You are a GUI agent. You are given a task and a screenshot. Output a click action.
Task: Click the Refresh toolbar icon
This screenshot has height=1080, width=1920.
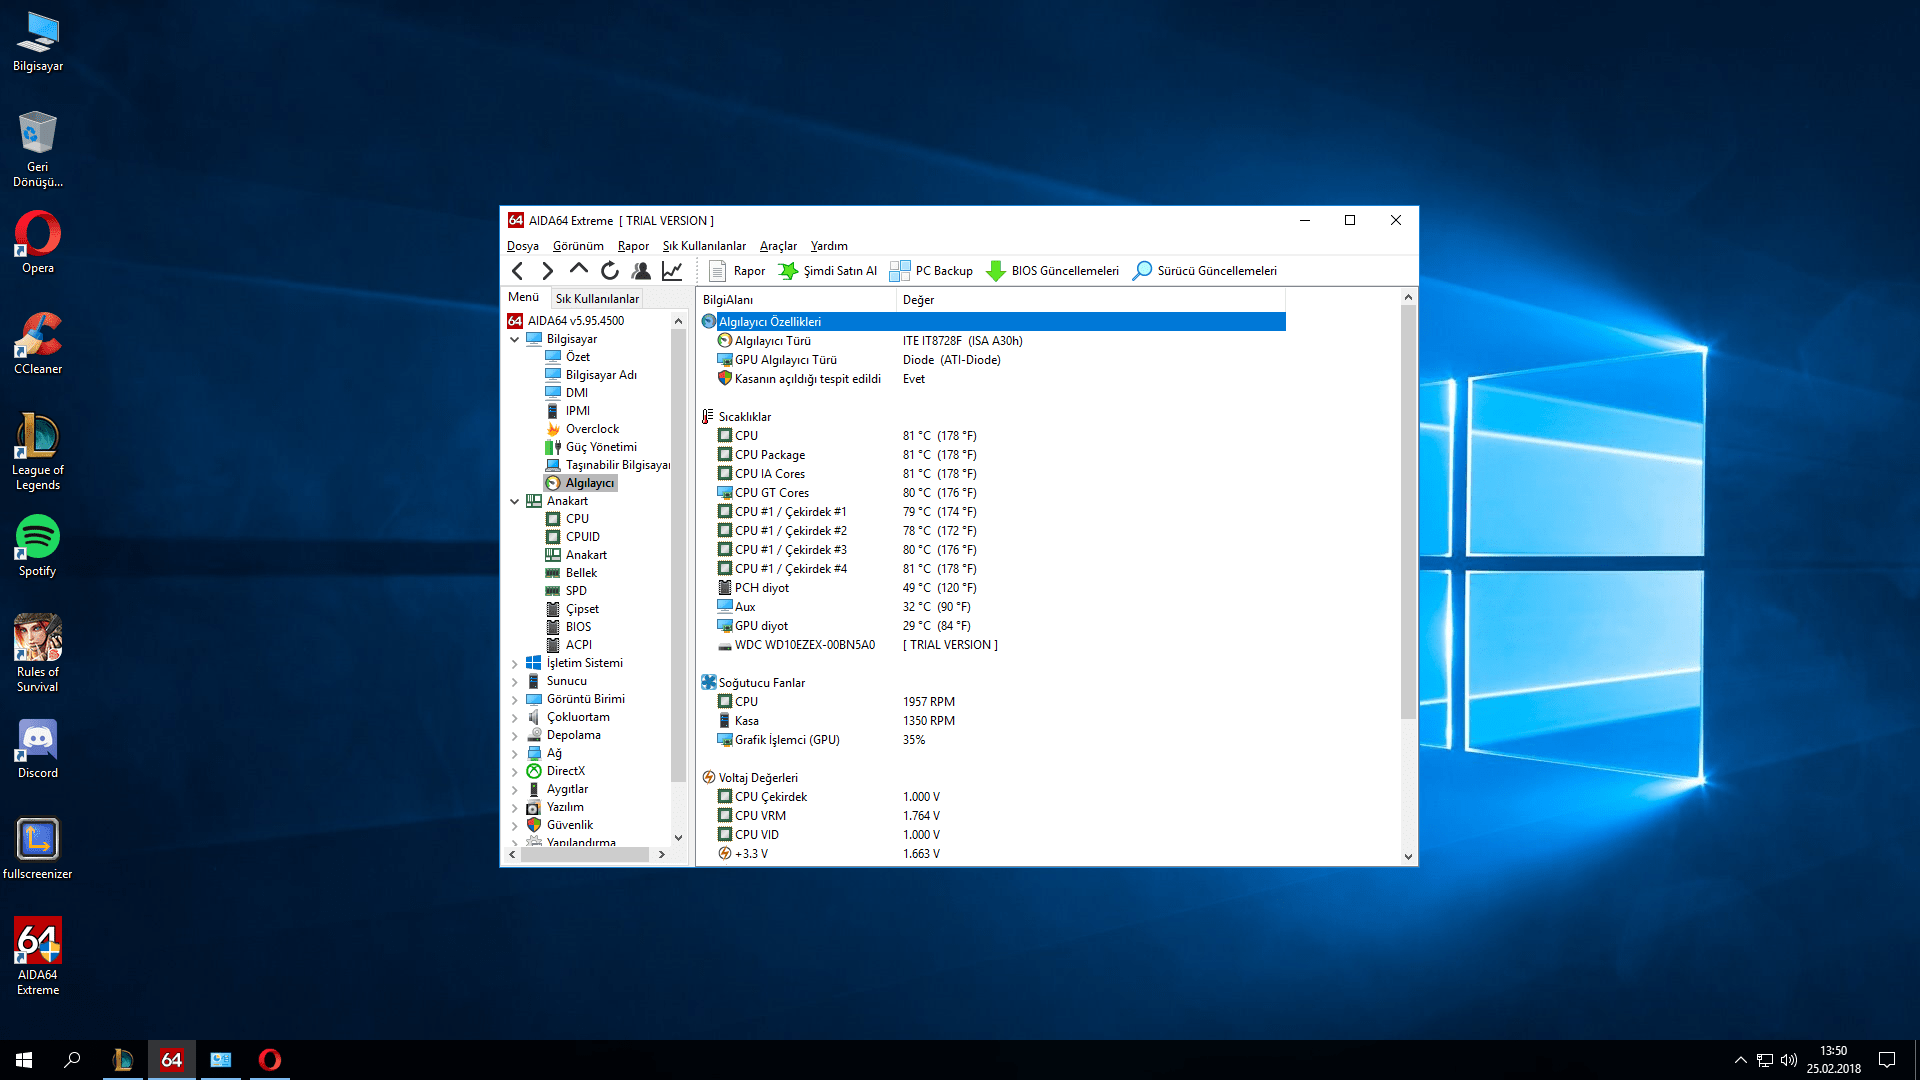coord(609,271)
